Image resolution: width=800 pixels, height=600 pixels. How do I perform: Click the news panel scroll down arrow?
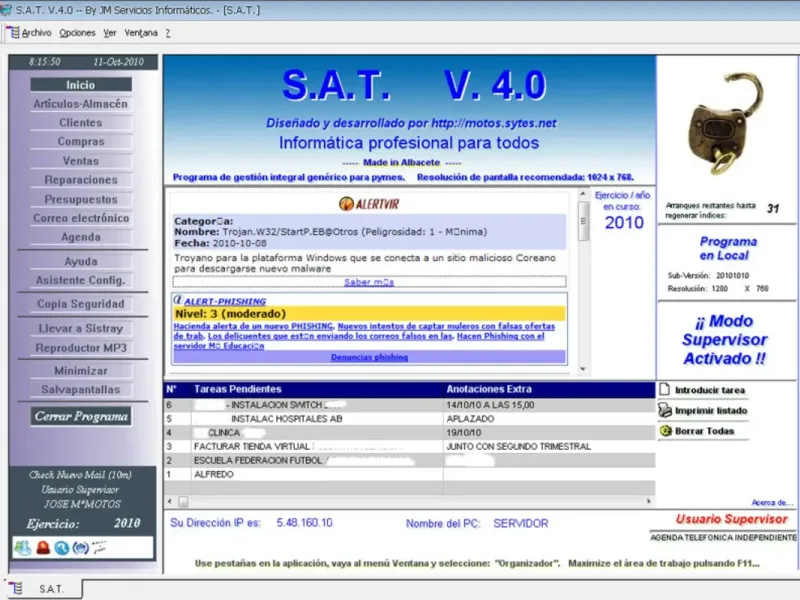click(x=583, y=369)
